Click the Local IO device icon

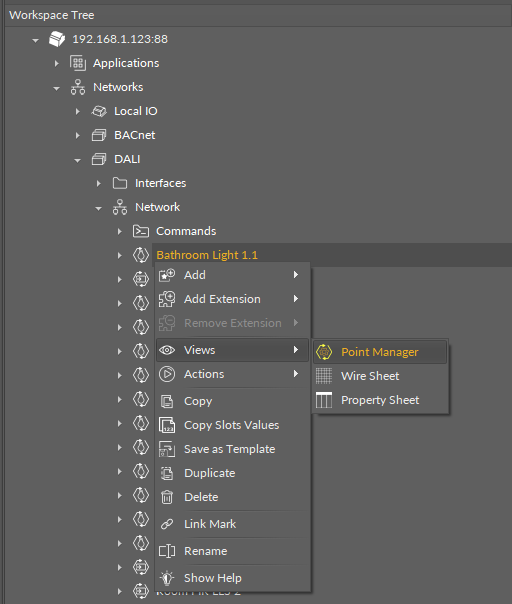[99, 111]
